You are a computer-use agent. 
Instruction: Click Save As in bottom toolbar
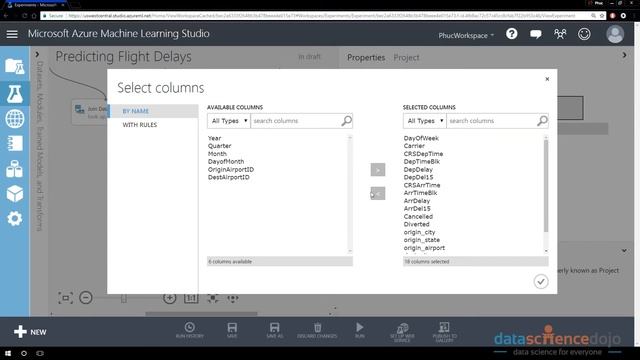[x=274, y=330]
